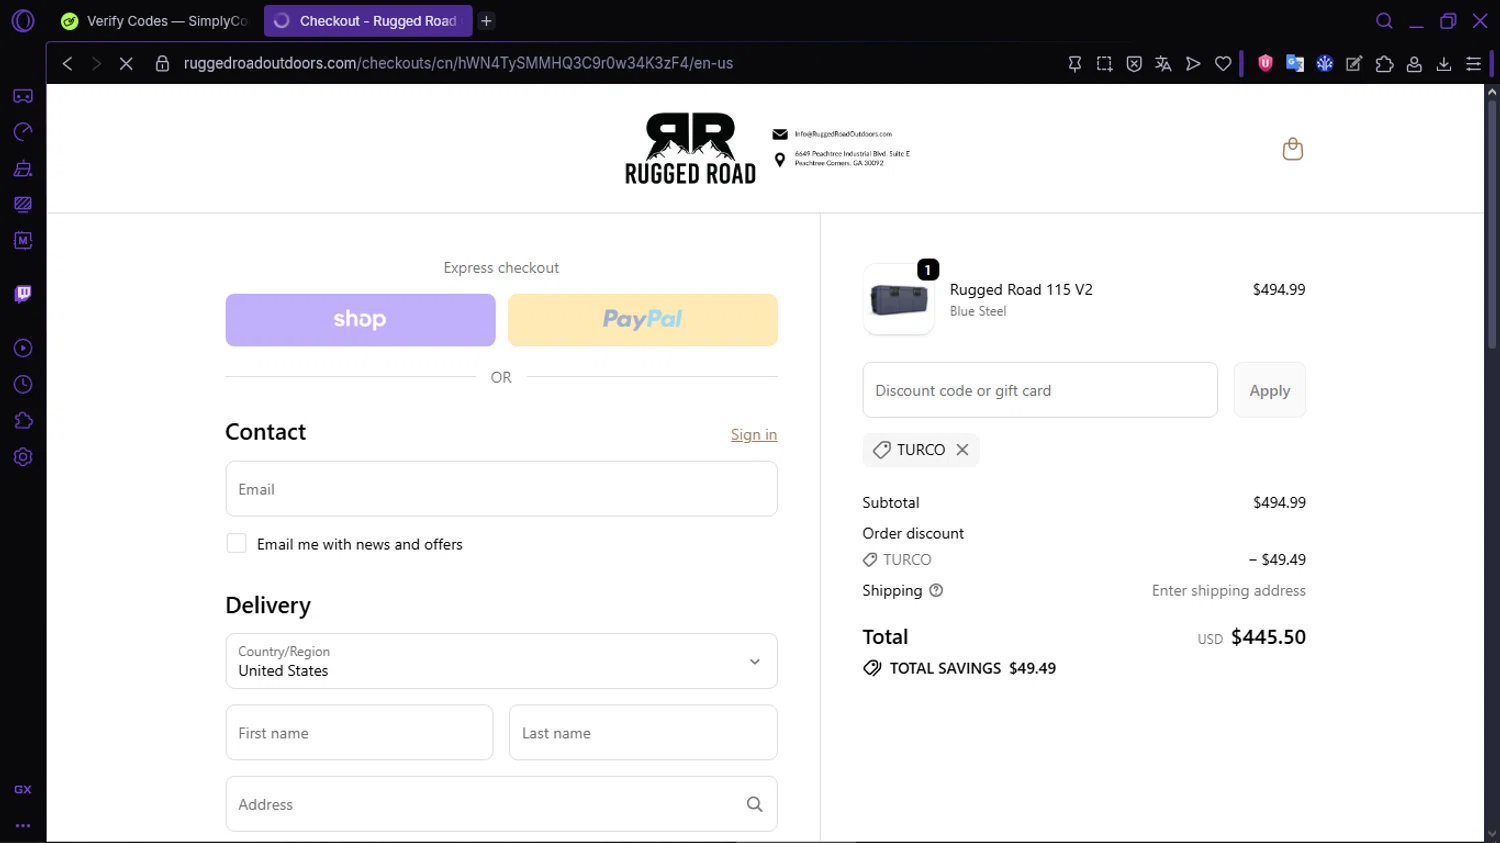The height and width of the screenshot is (843, 1500).
Task: Click the Rugged Road 115 V2 thumbnail
Action: click(x=898, y=299)
